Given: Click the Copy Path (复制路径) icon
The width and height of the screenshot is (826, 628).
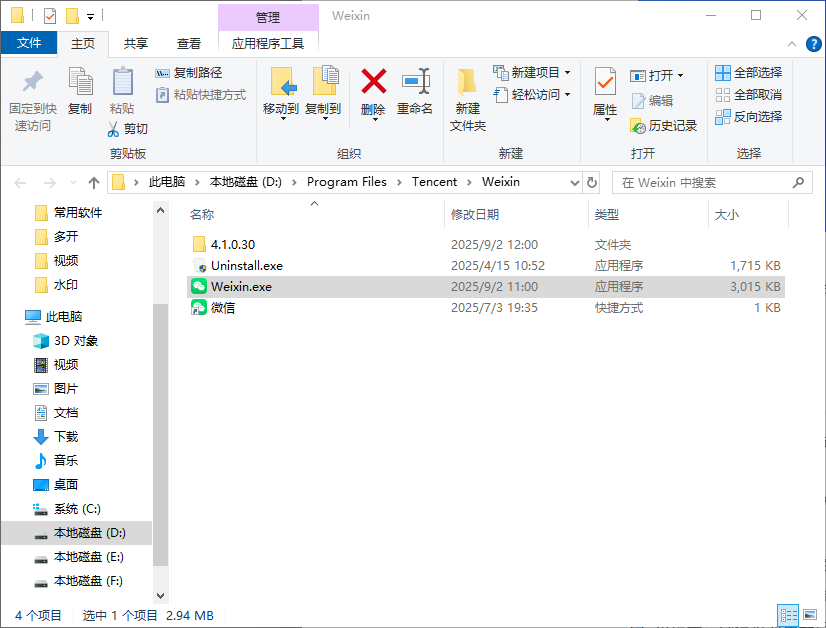Looking at the screenshot, I should click(196, 74).
